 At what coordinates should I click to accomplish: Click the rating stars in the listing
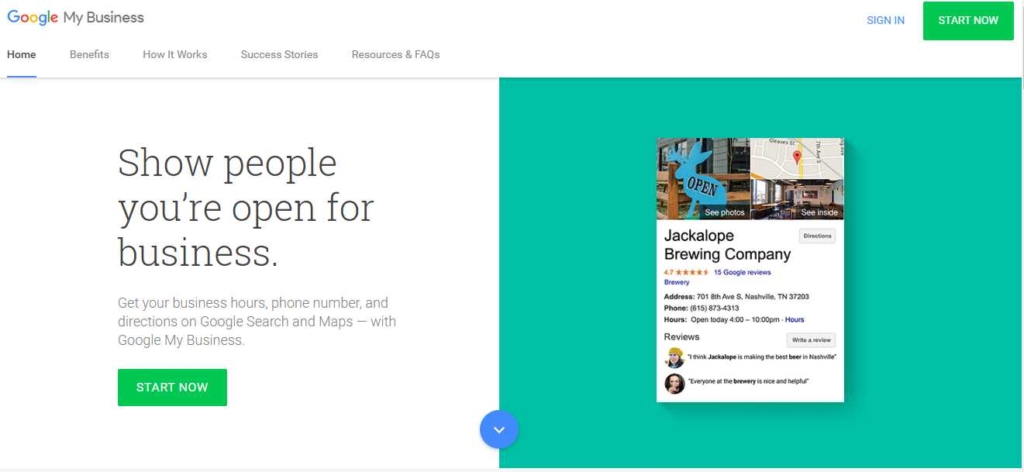692,272
